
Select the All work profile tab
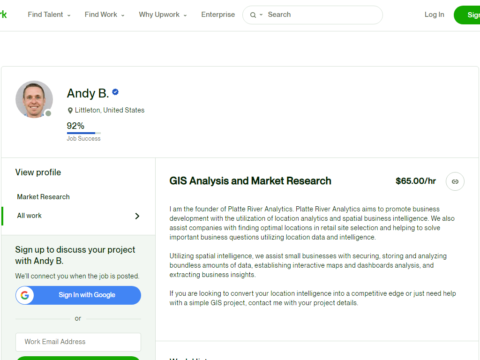(x=29, y=216)
